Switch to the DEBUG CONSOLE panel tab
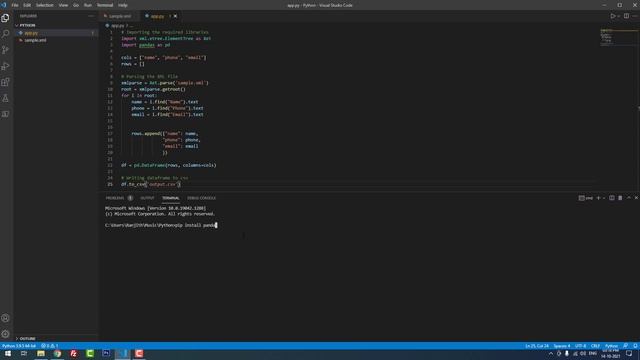640x360 pixels. 201,198
